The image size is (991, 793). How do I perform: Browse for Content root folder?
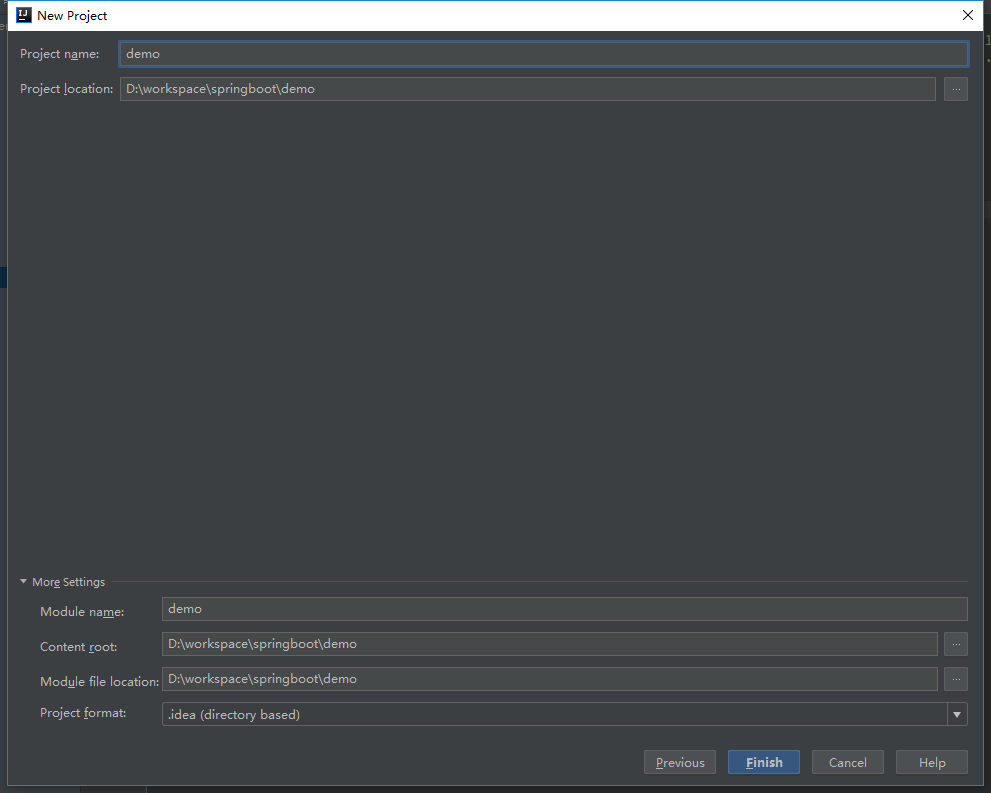(956, 644)
